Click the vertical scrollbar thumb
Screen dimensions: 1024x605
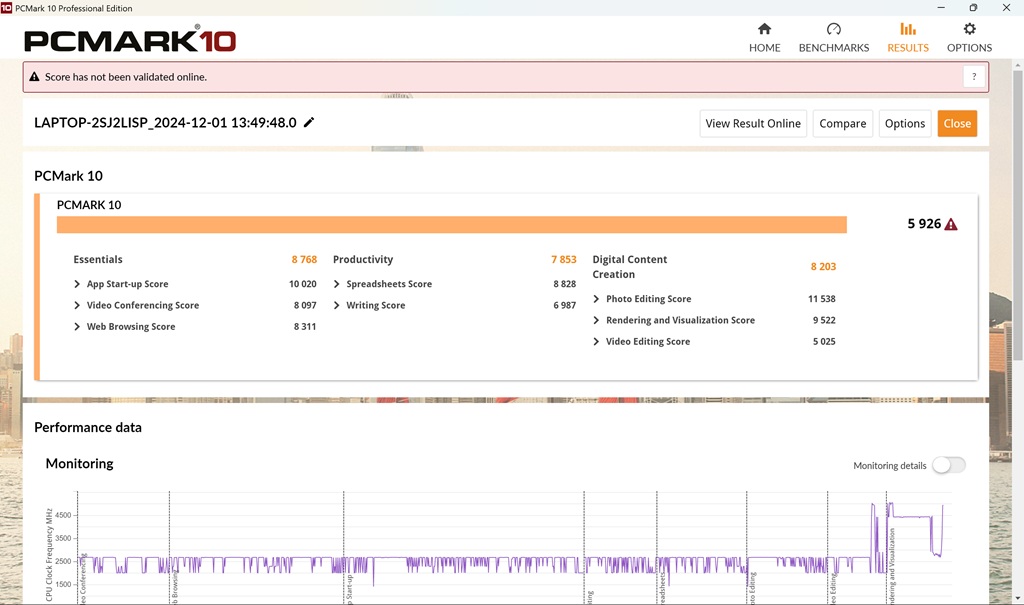(1017, 216)
